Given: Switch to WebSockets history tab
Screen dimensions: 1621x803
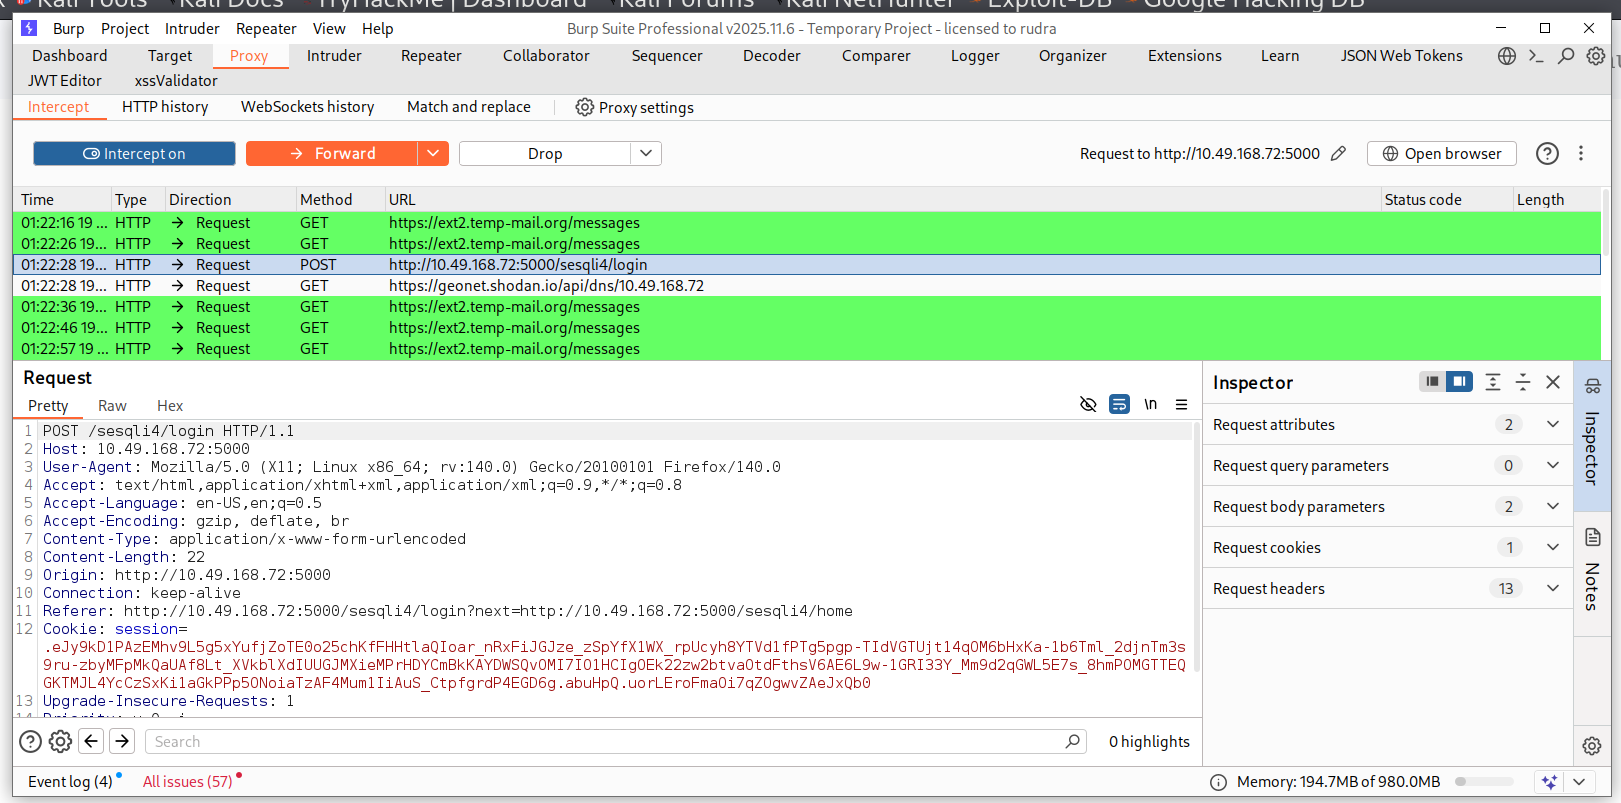Looking at the screenshot, I should tap(307, 106).
